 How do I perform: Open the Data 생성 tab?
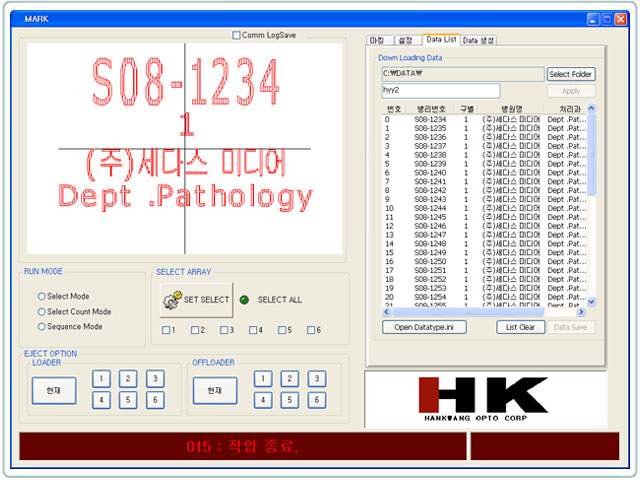click(478, 40)
